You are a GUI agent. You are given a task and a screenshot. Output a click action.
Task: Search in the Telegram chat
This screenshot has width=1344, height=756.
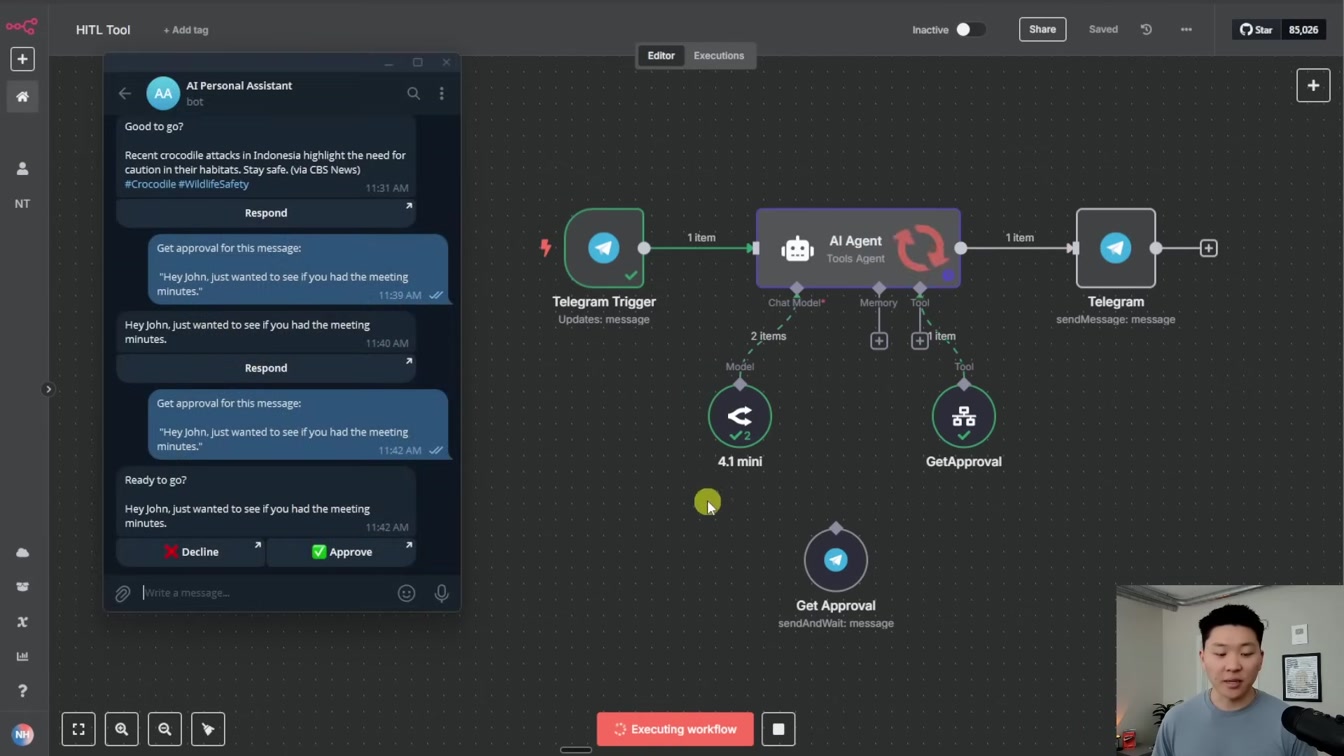pyautogui.click(x=413, y=93)
